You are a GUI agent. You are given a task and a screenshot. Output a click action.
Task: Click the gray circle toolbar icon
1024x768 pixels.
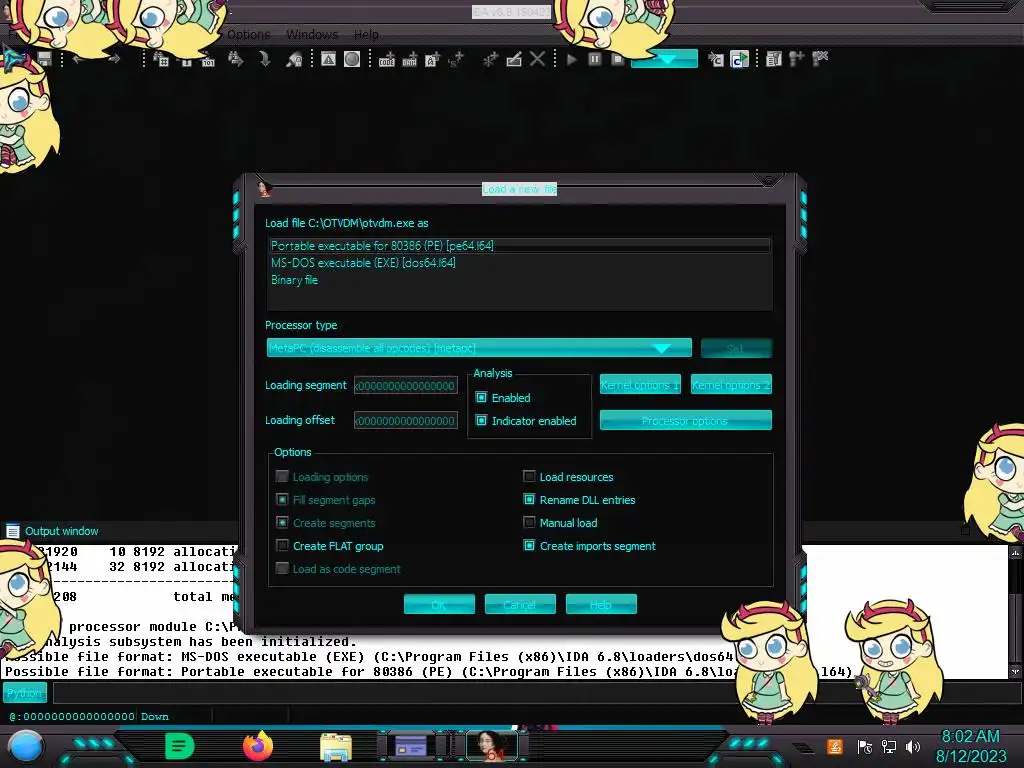pyautogui.click(x=352, y=59)
